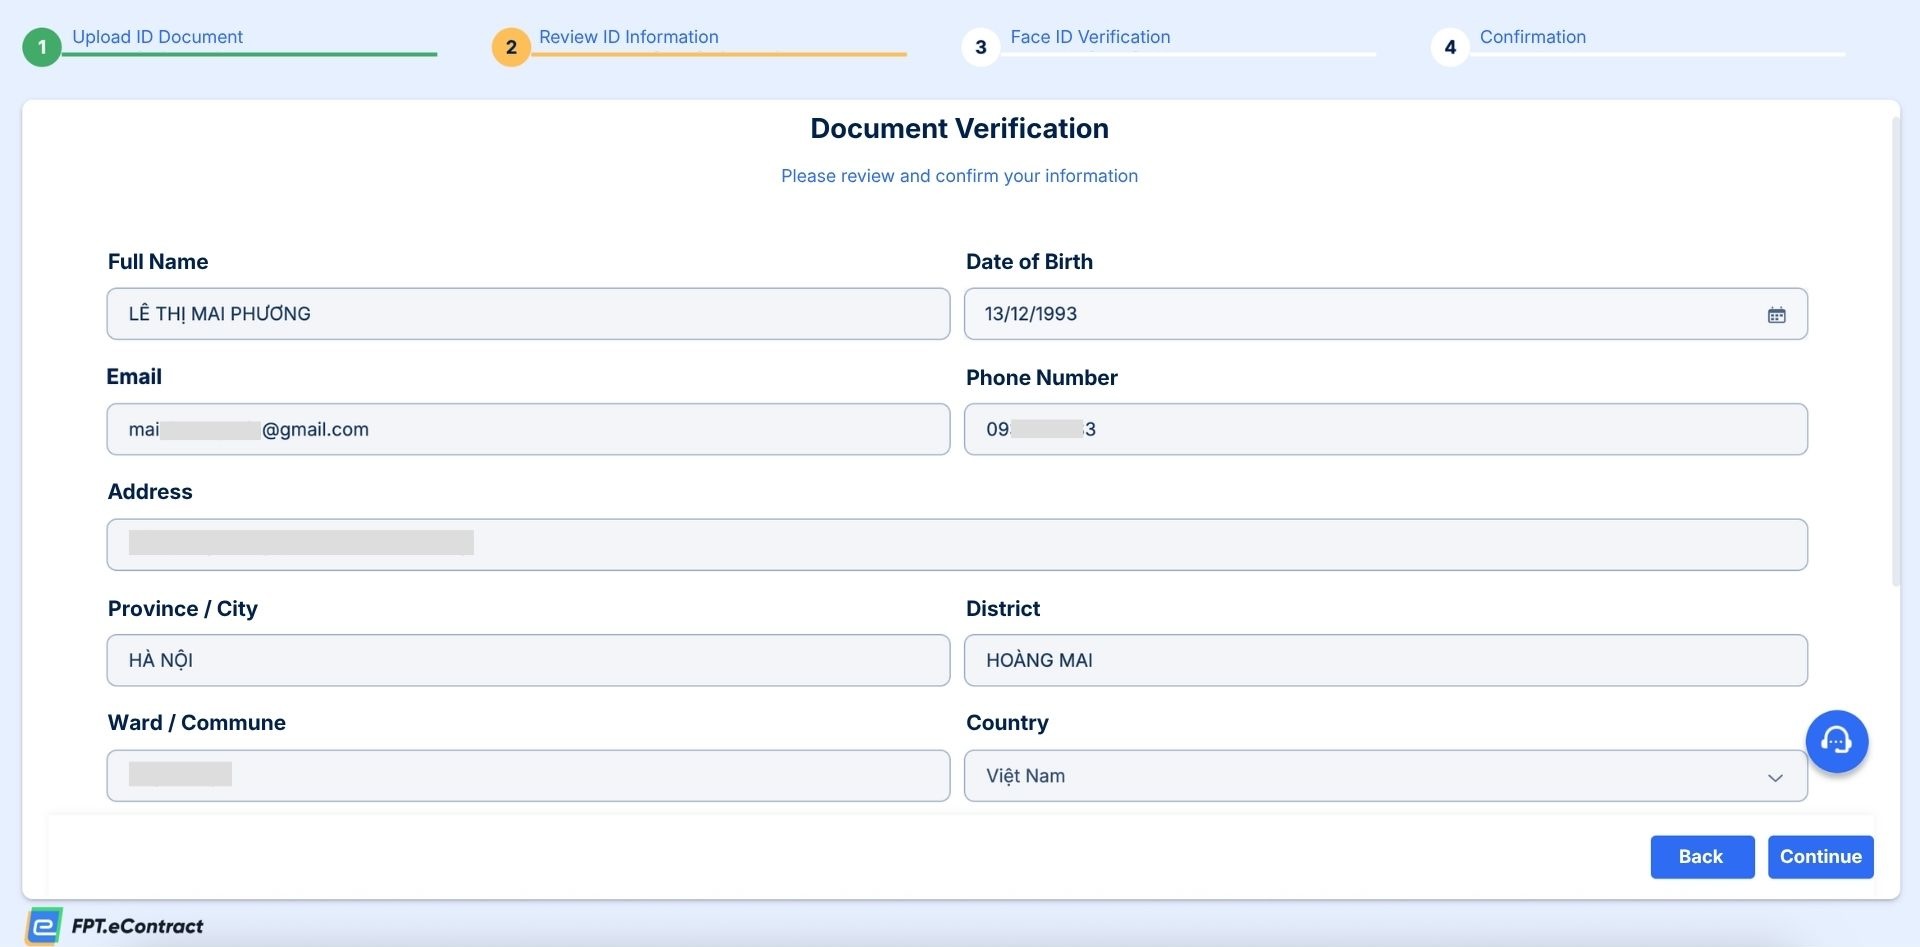This screenshot has width=1920, height=947.
Task: Open the support headset chat bubble
Action: [1836, 742]
